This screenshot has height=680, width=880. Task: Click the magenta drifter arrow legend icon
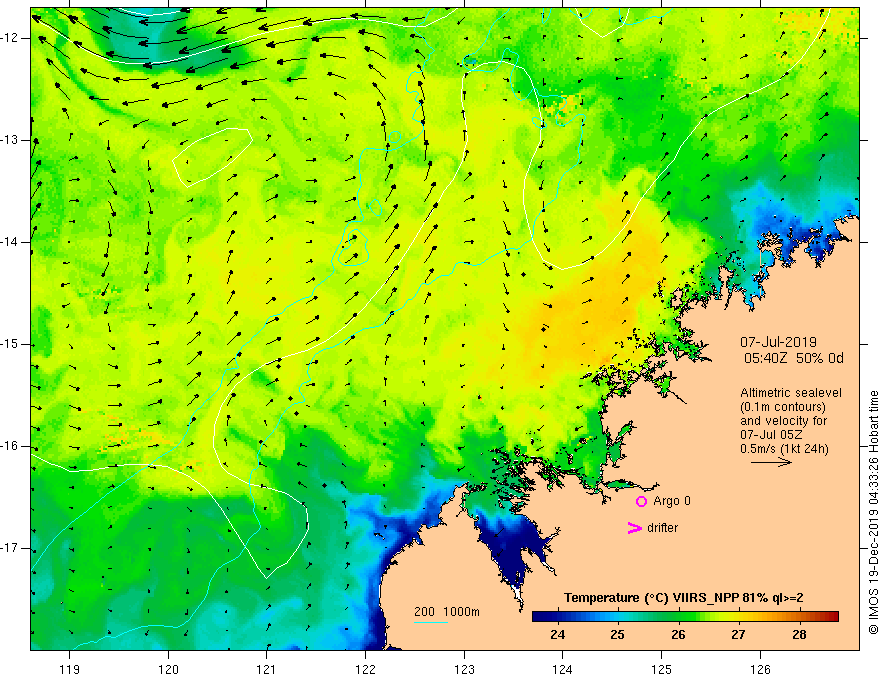click(x=635, y=528)
